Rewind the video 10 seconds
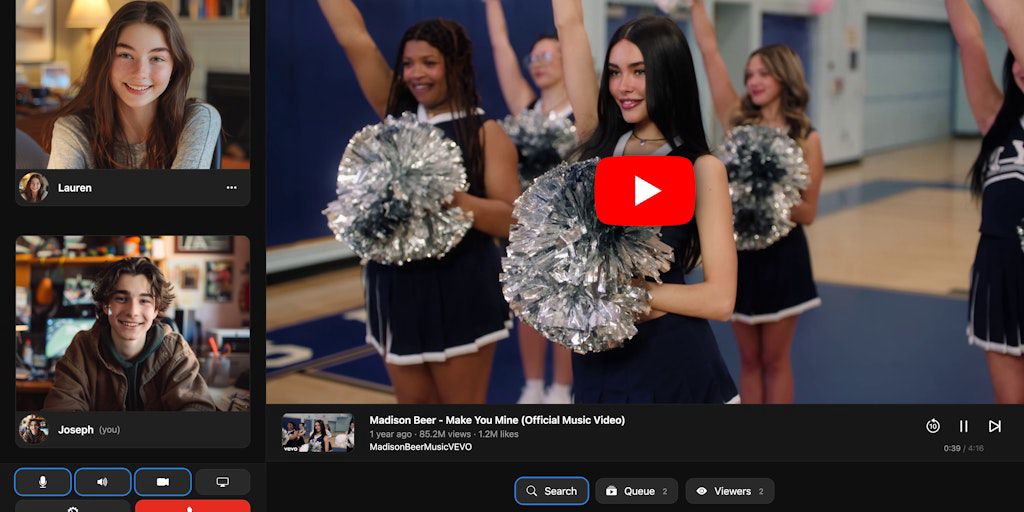This screenshot has height=512, width=1024. click(x=932, y=426)
